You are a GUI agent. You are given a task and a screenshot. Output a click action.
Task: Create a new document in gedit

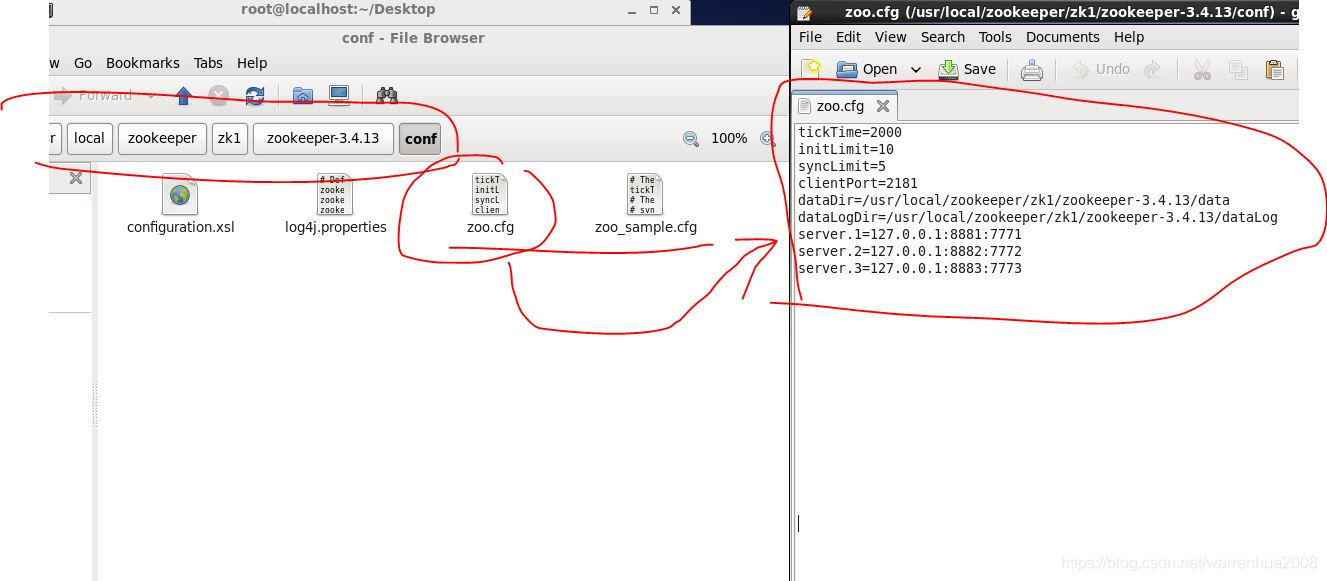pos(813,69)
